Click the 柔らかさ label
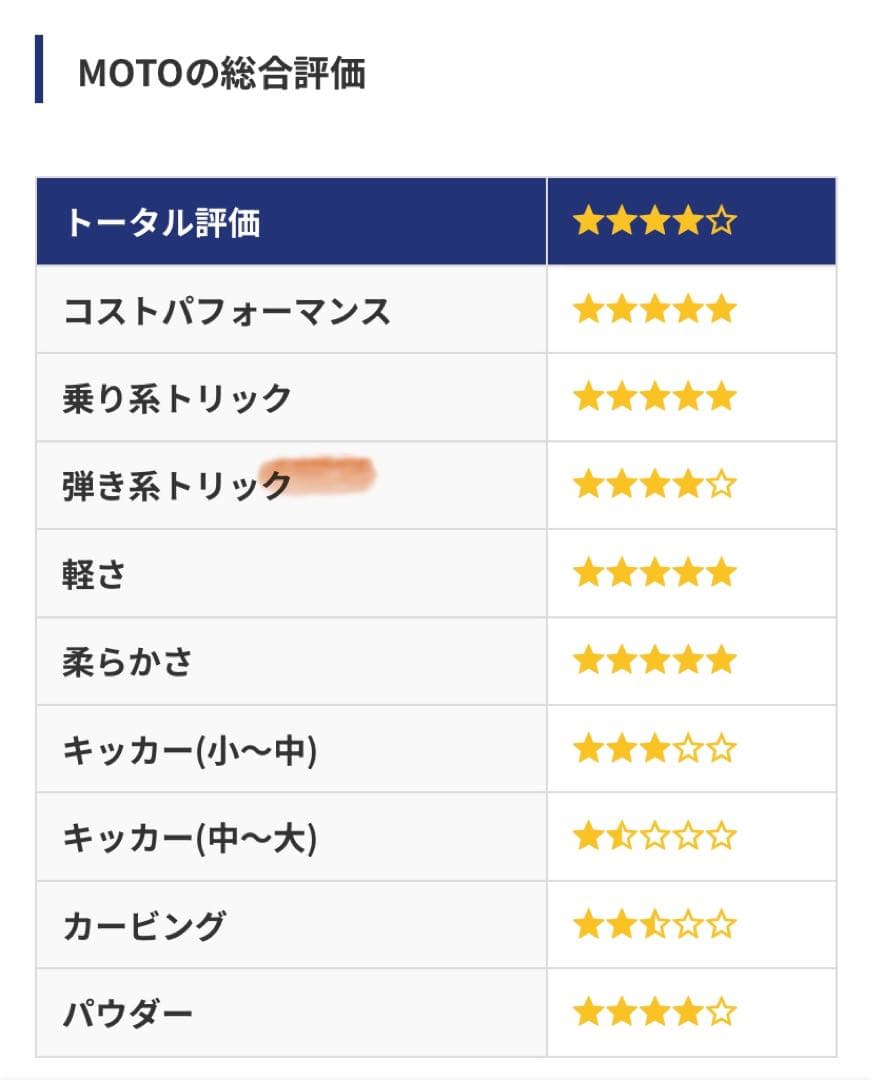873x1080 pixels. point(127,663)
